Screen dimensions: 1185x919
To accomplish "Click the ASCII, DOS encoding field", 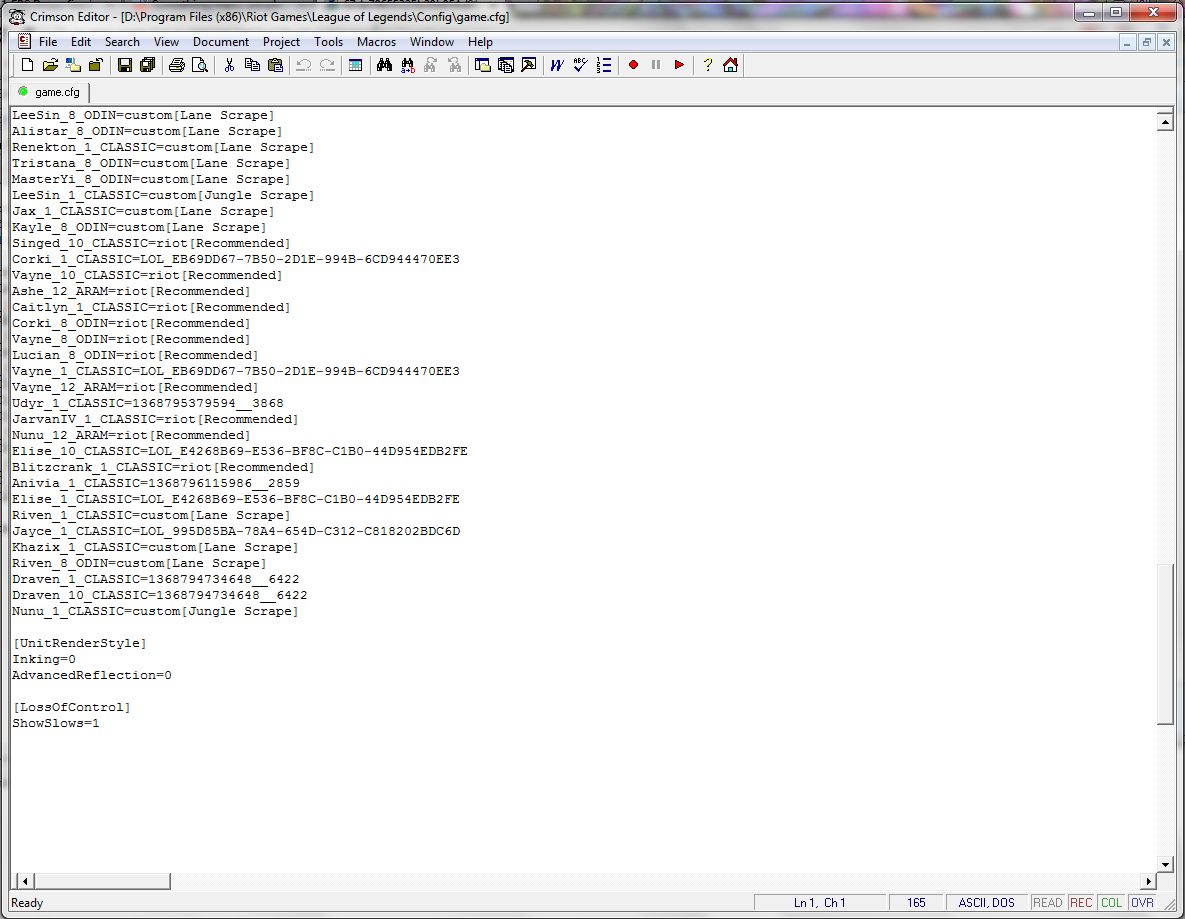I will 986,902.
